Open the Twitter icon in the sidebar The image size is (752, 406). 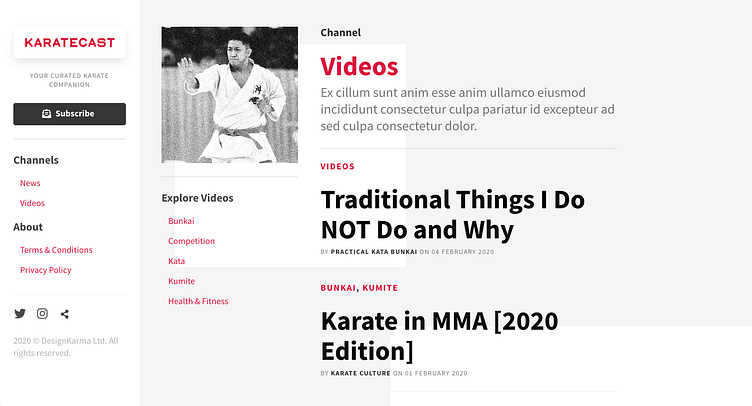(20, 313)
